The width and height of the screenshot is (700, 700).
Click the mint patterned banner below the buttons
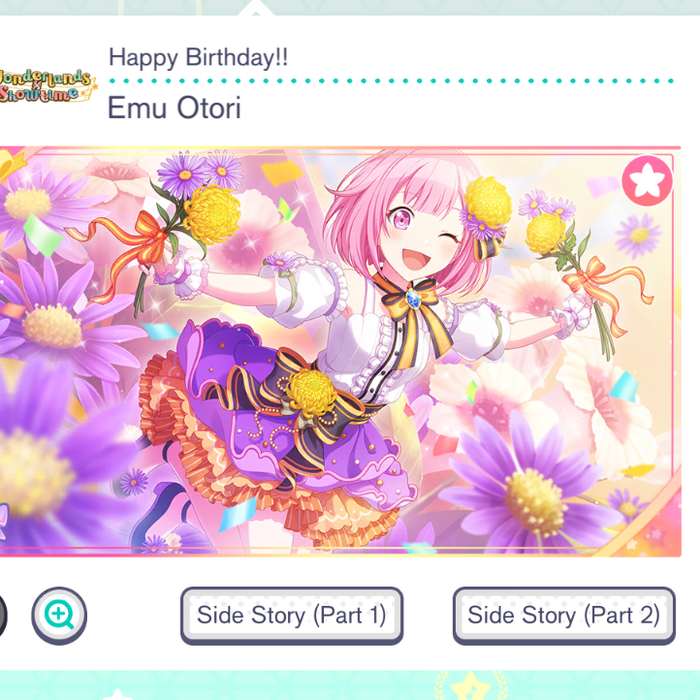click(x=350, y=685)
